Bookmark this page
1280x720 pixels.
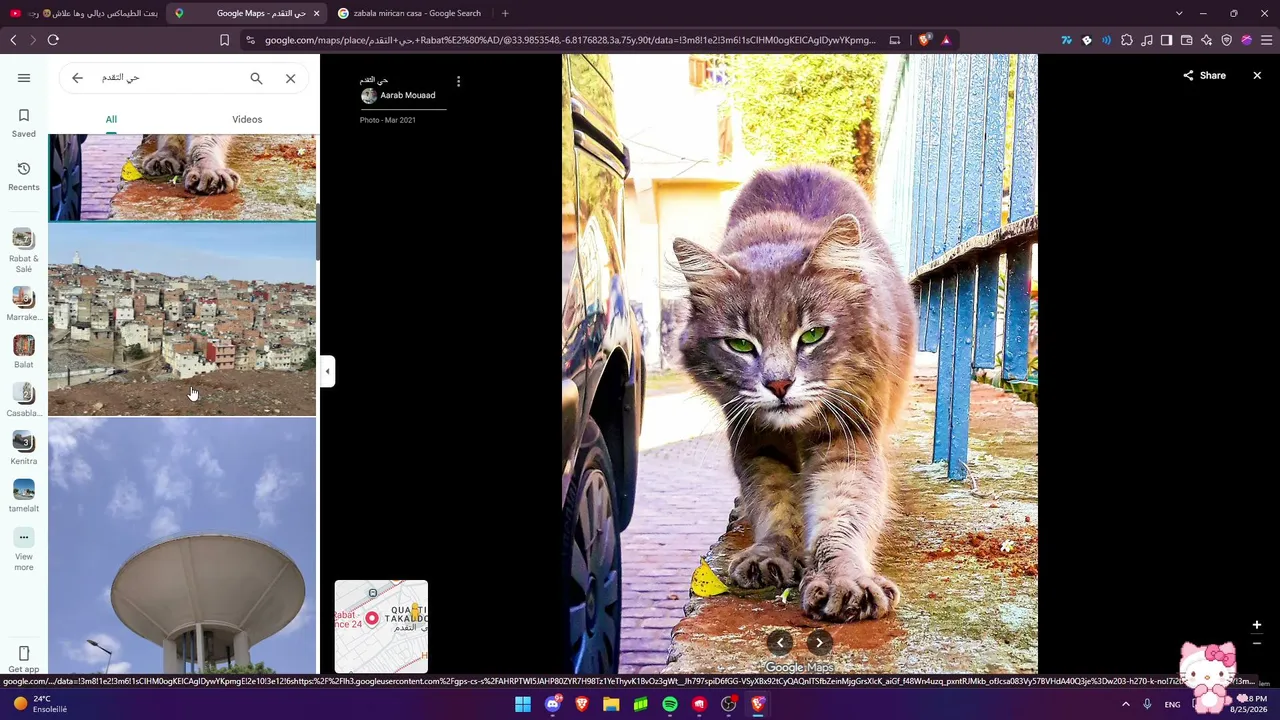point(224,40)
